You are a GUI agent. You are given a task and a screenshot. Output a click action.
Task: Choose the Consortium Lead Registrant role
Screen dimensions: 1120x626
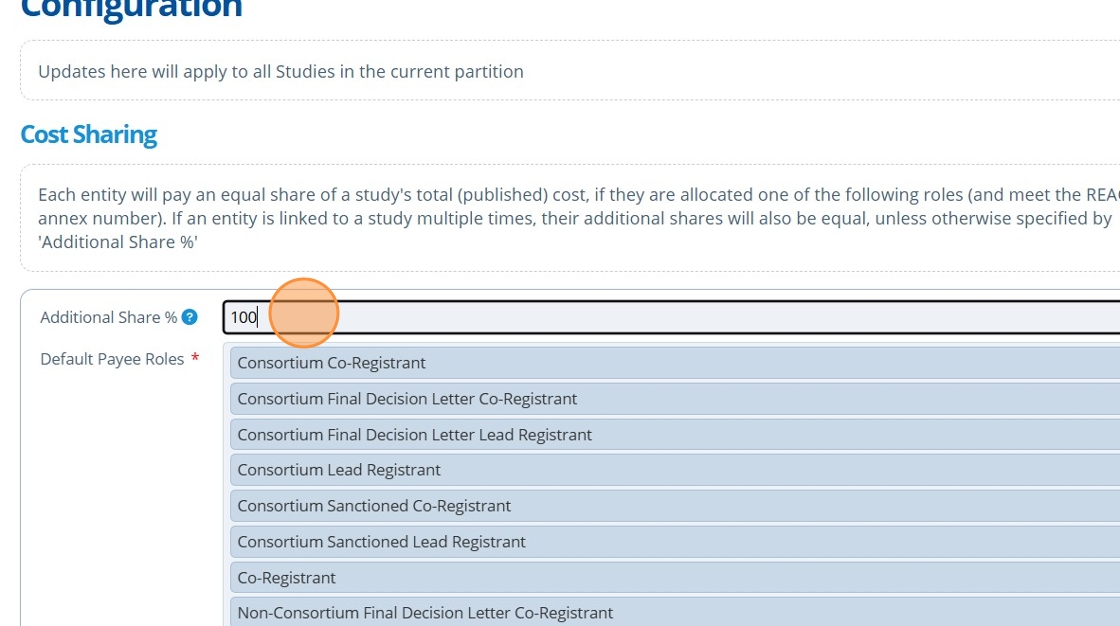339,470
